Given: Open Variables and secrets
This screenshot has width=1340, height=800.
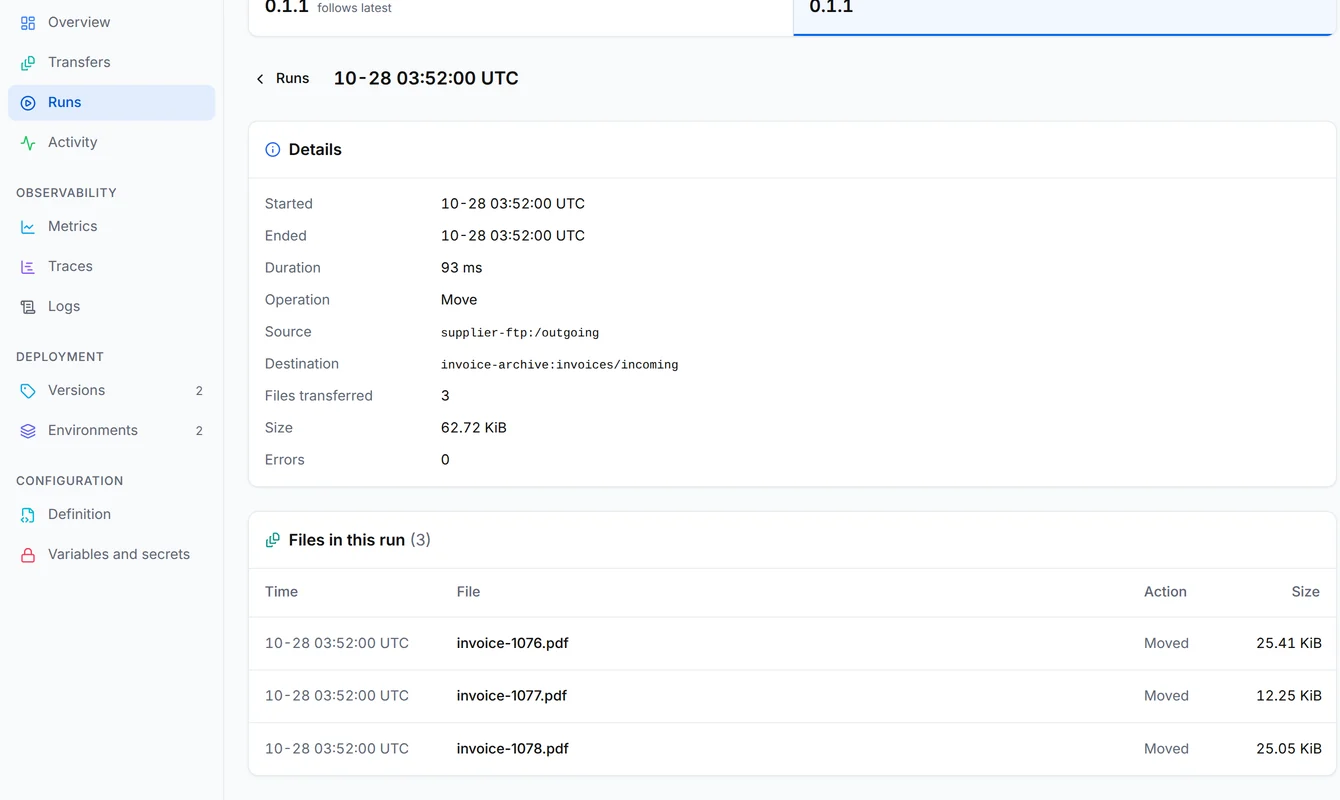Looking at the screenshot, I should (x=111, y=554).
